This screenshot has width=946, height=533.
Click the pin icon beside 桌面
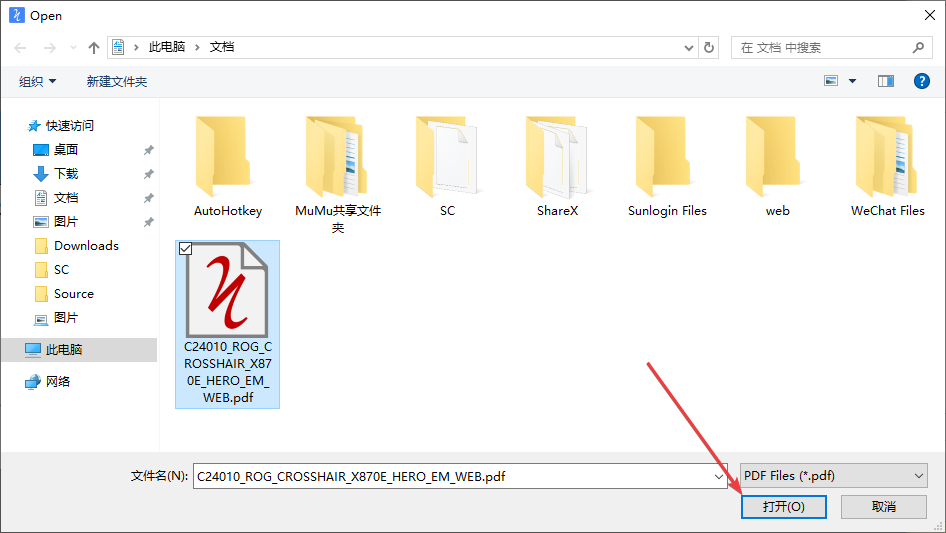click(148, 150)
